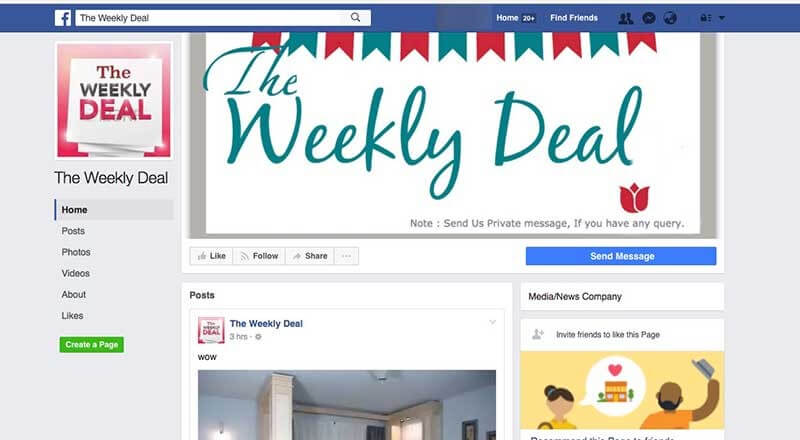
Task: Open the three-dots more options button
Action: pos(346,256)
